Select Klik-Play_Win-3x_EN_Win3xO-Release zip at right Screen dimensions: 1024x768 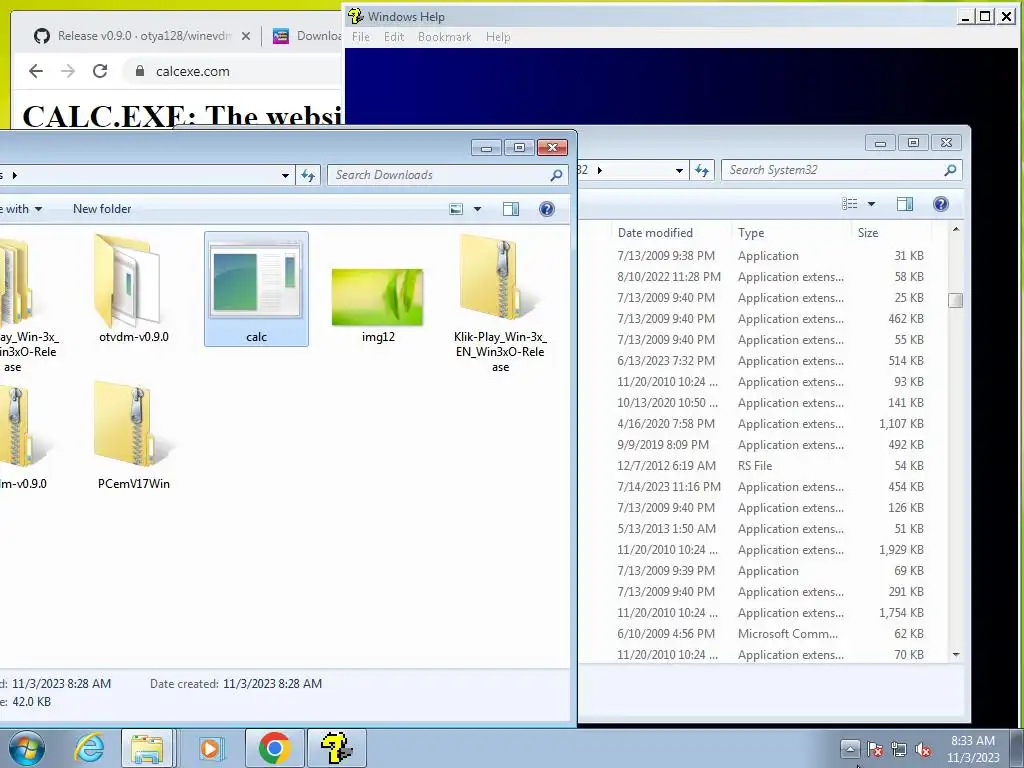point(500,304)
